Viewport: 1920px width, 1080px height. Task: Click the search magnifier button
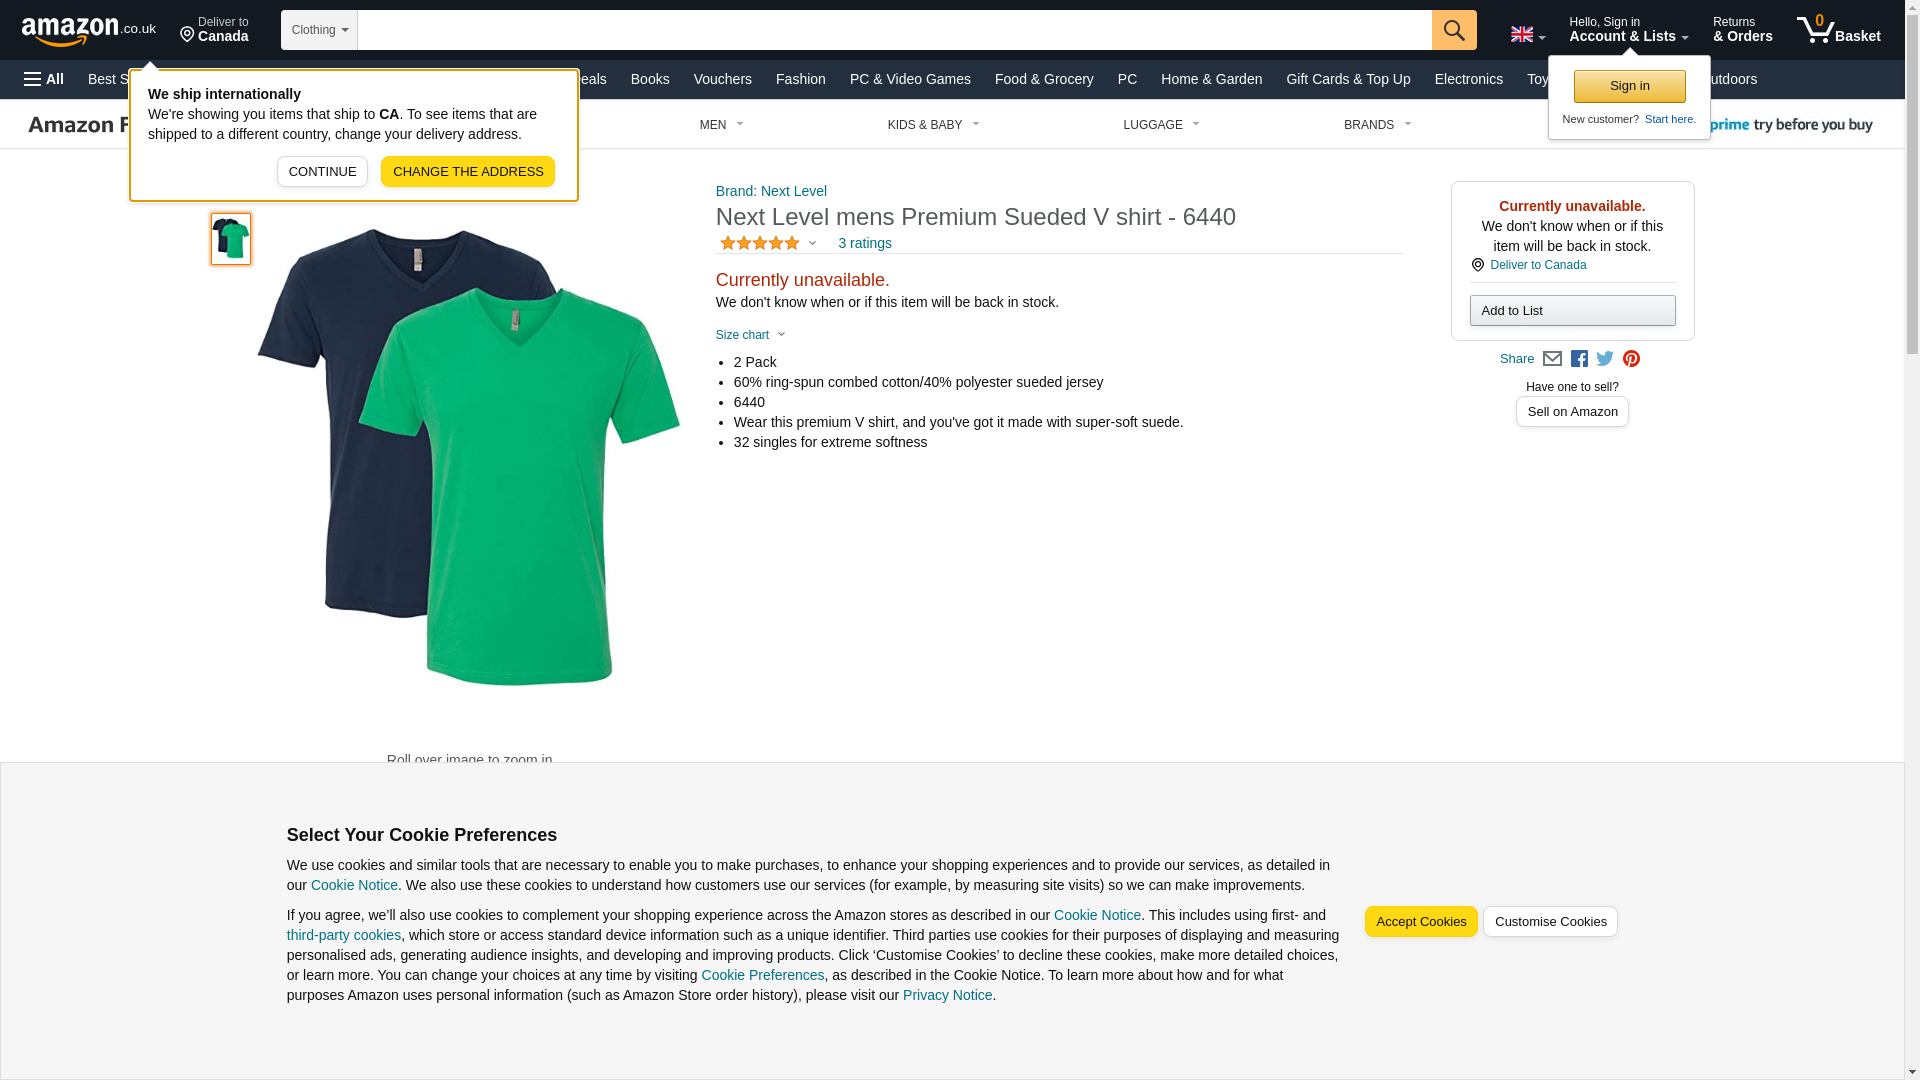pyautogui.click(x=1453, y=30)
